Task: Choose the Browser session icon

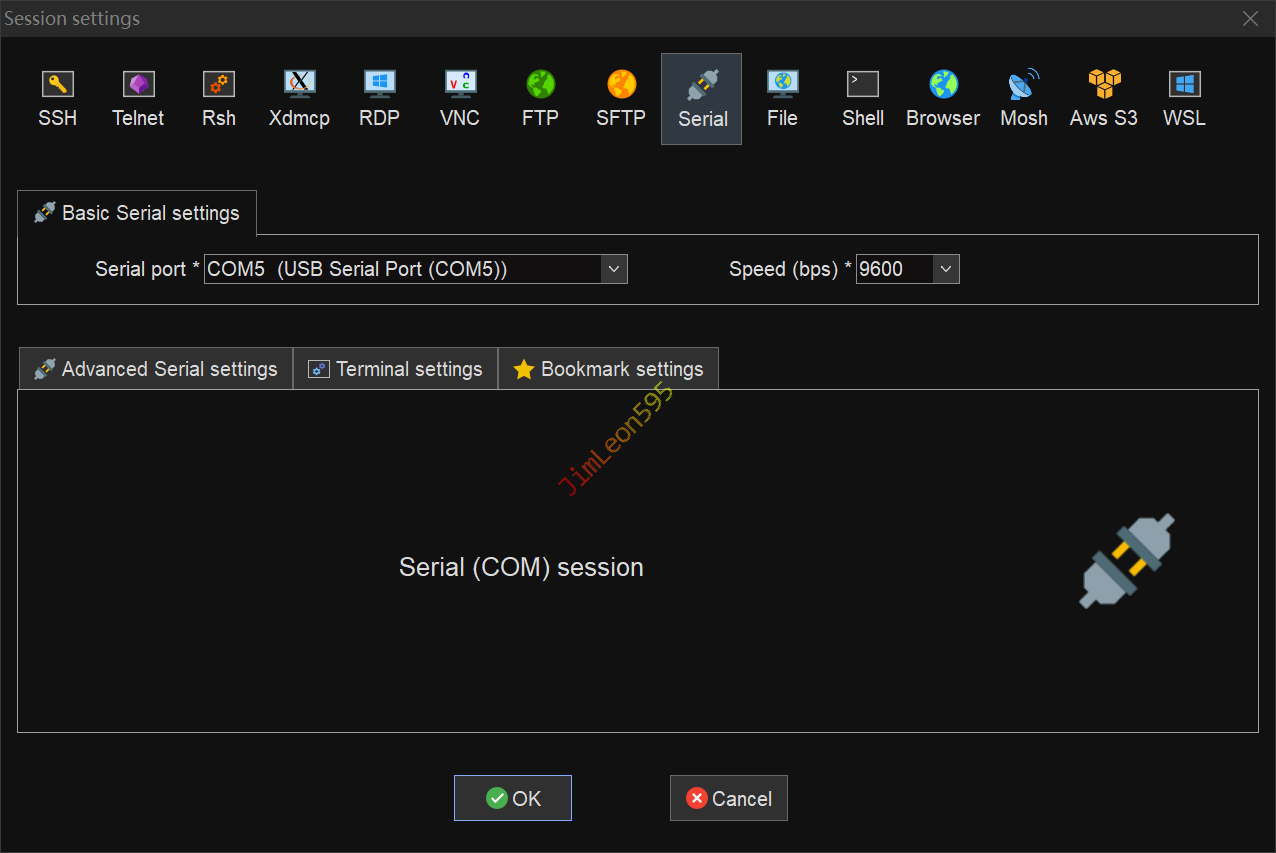Action: [943, 98]
